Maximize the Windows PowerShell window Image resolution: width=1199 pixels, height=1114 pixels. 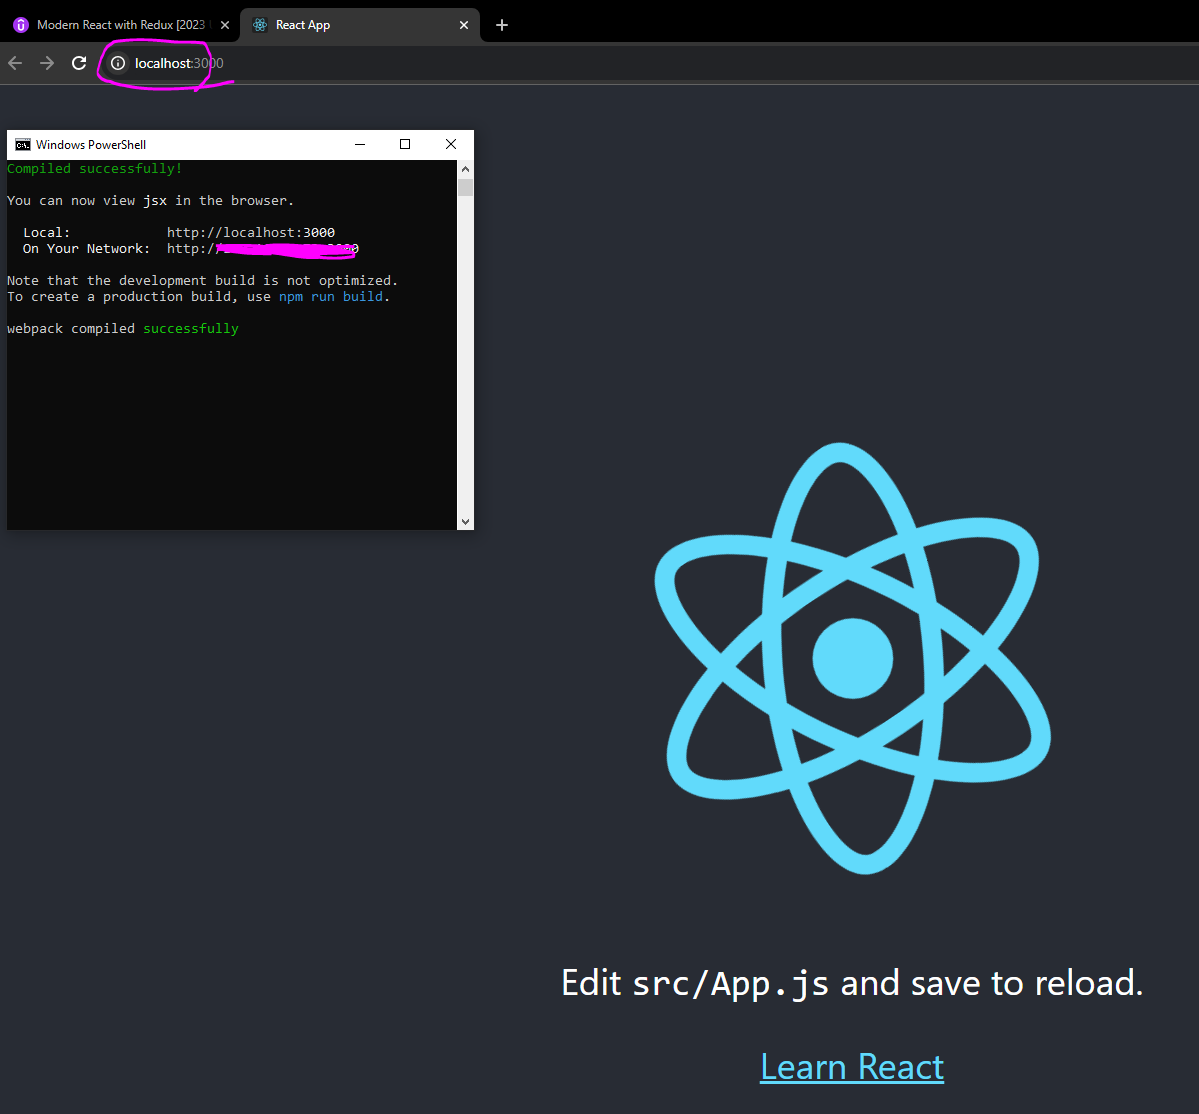click(405, 145)
